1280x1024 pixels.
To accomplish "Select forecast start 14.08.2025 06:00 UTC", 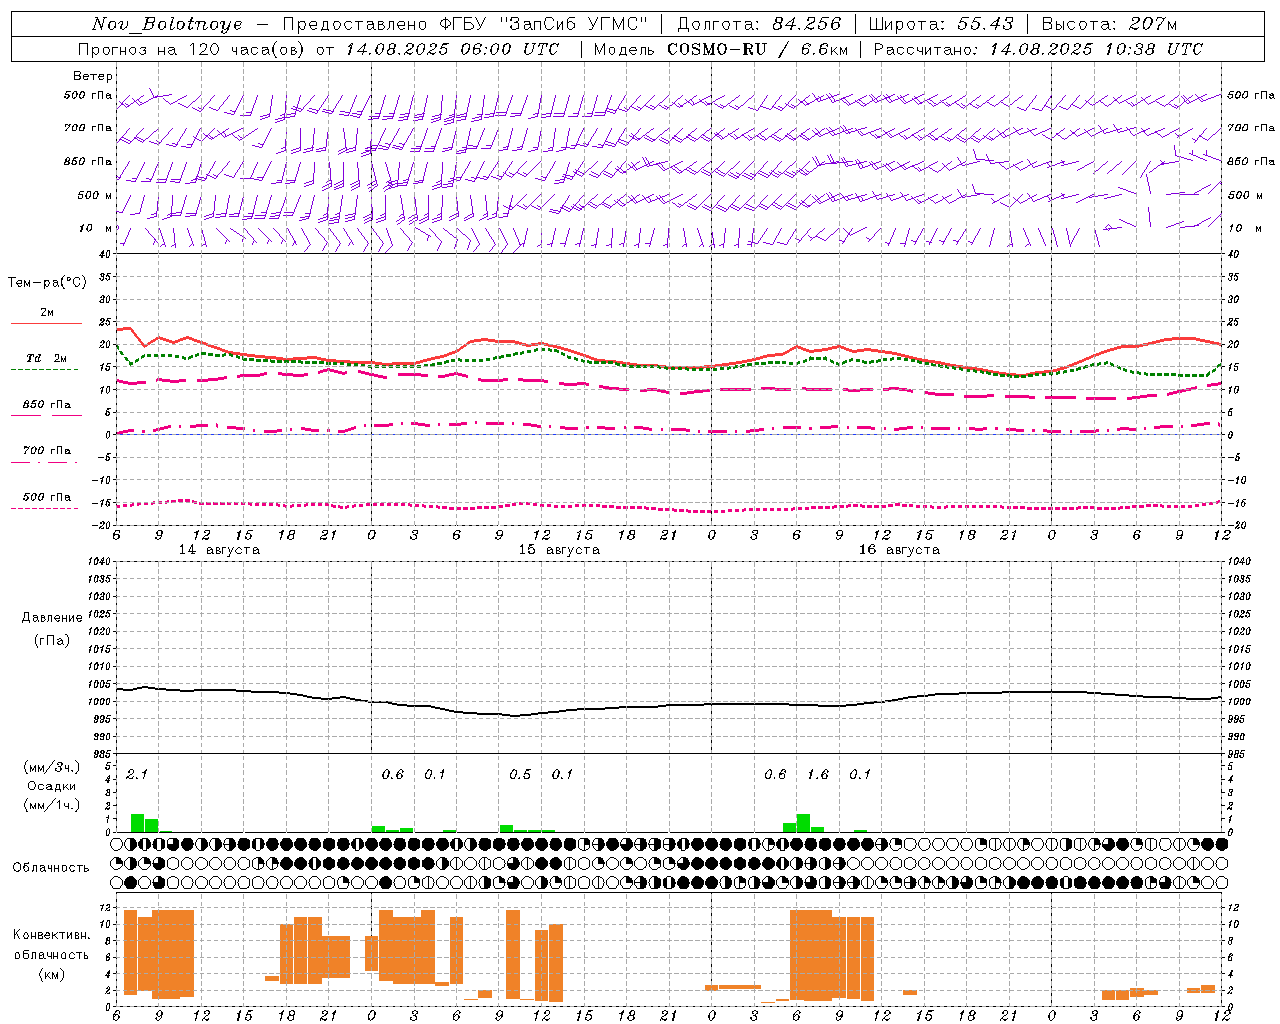I will 452,49.
